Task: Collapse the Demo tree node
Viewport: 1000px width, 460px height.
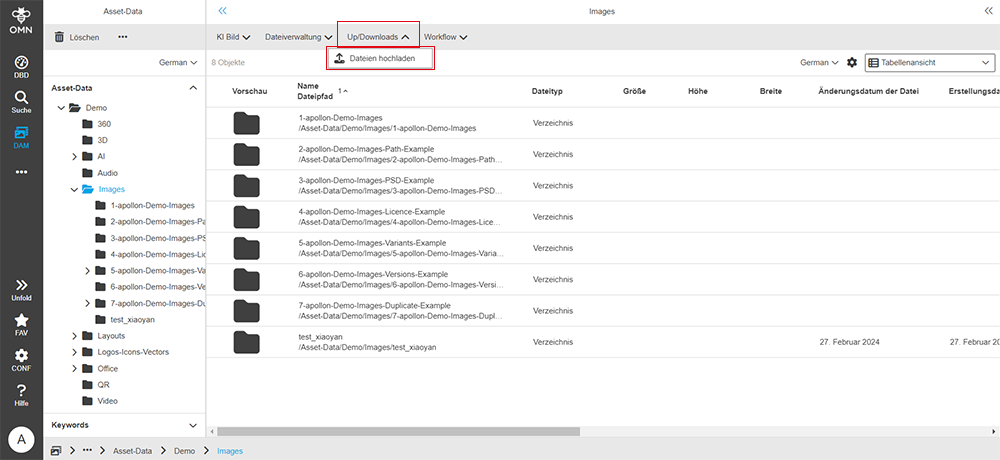Action: (61, 108)
